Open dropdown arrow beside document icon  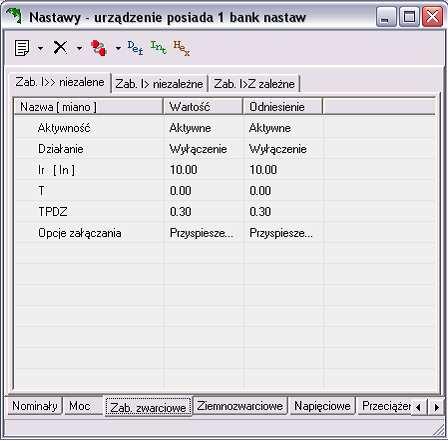tap(40, 48)
